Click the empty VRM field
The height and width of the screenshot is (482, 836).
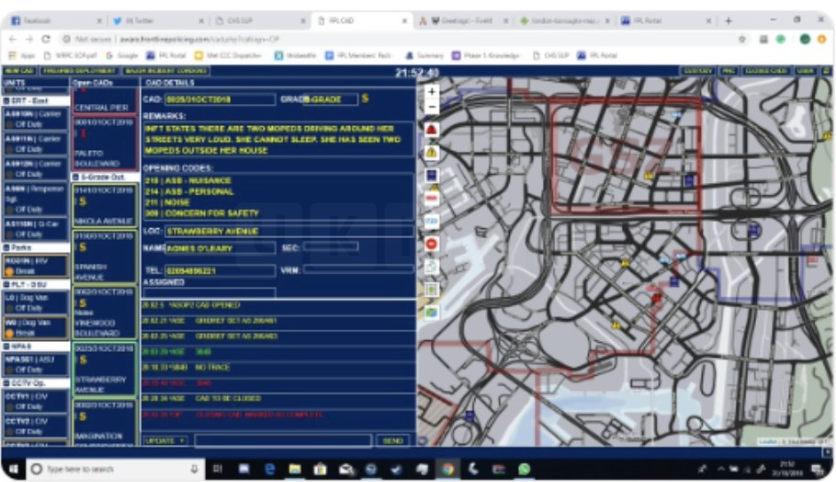click(358, 270)
